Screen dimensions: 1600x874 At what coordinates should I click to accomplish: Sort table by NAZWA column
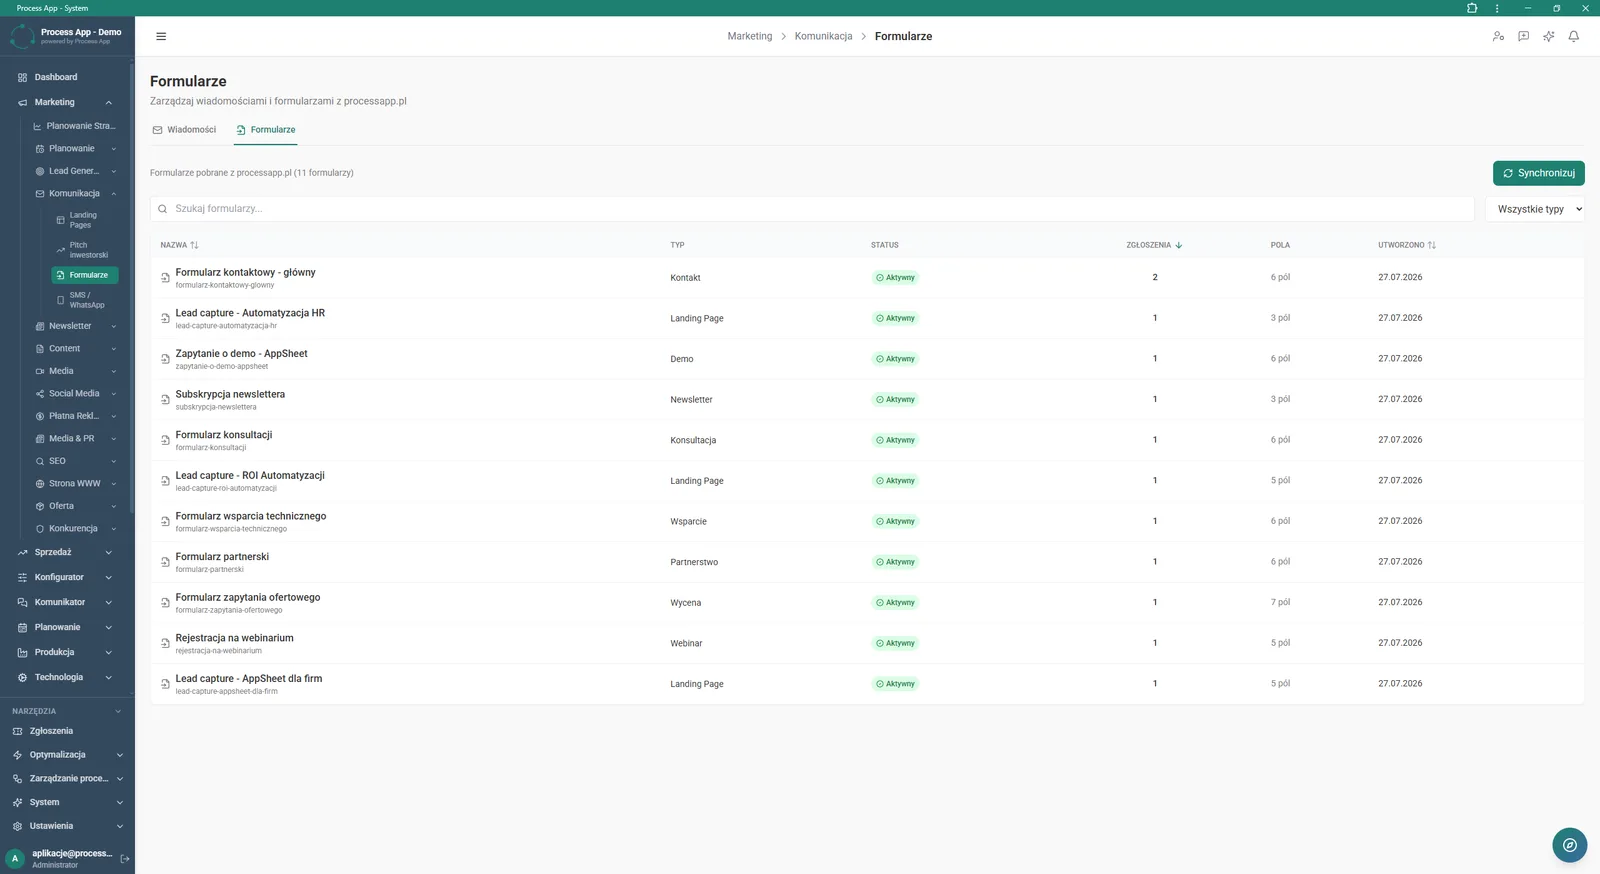(180, 245)
